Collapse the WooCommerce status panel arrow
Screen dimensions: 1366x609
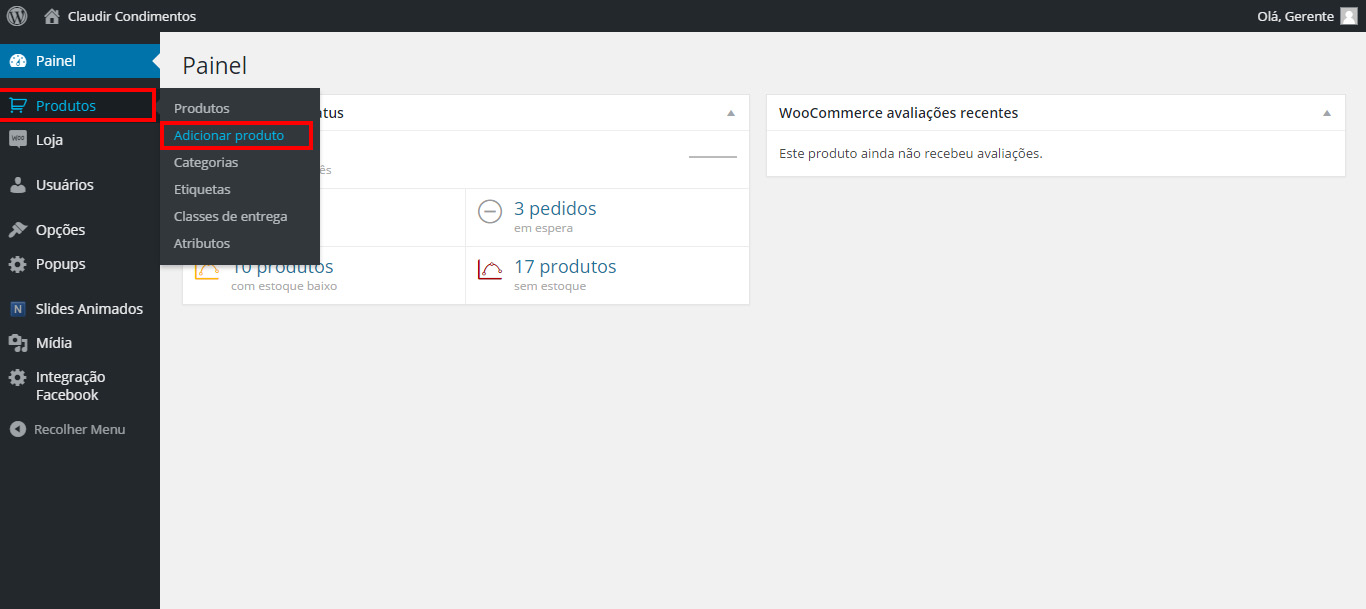(731, 113)
